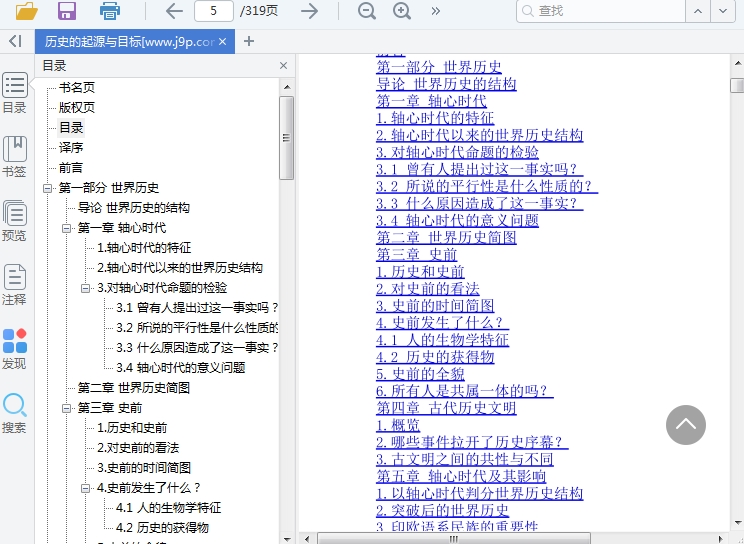Click the document vertical scroll-up arrow
Viewport: 744px width, 544px height.
[x=738, y=63]
